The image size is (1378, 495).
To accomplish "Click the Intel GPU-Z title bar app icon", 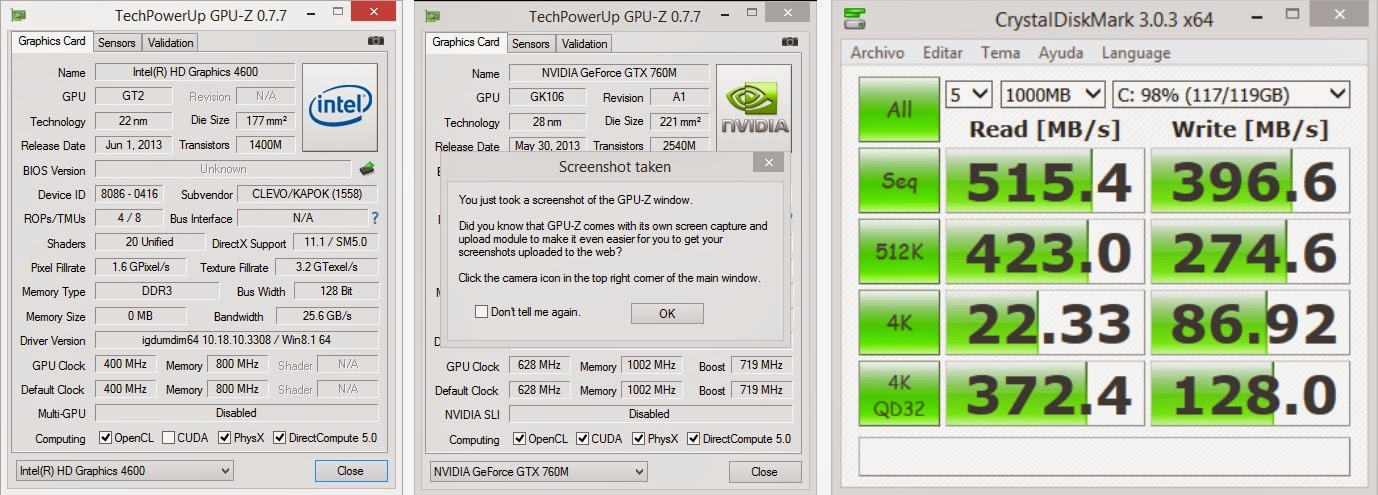I will [x=16, y=16].
